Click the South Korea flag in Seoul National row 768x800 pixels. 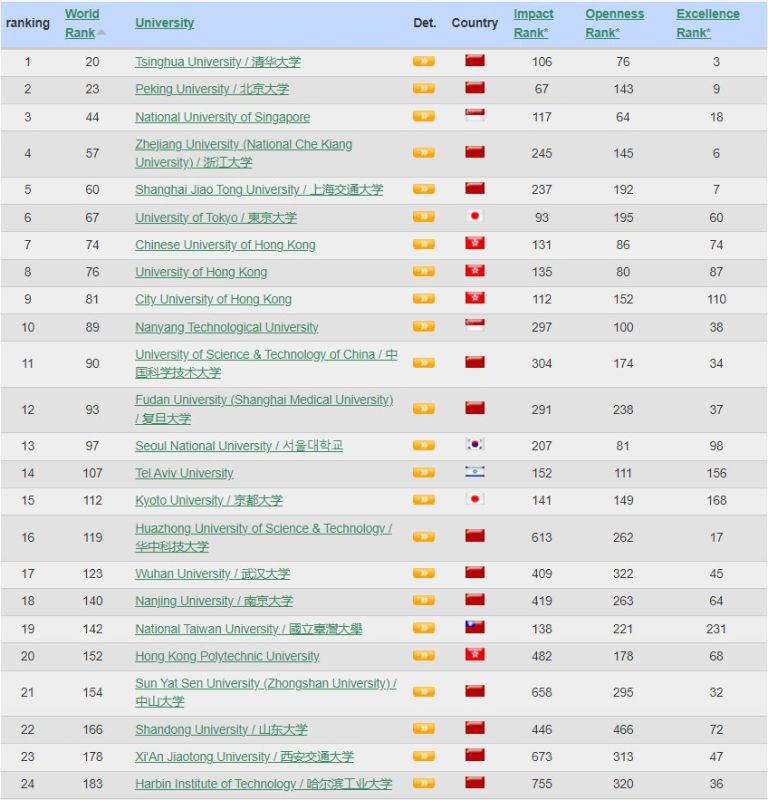pyautogui.click(x=475, y=444)
